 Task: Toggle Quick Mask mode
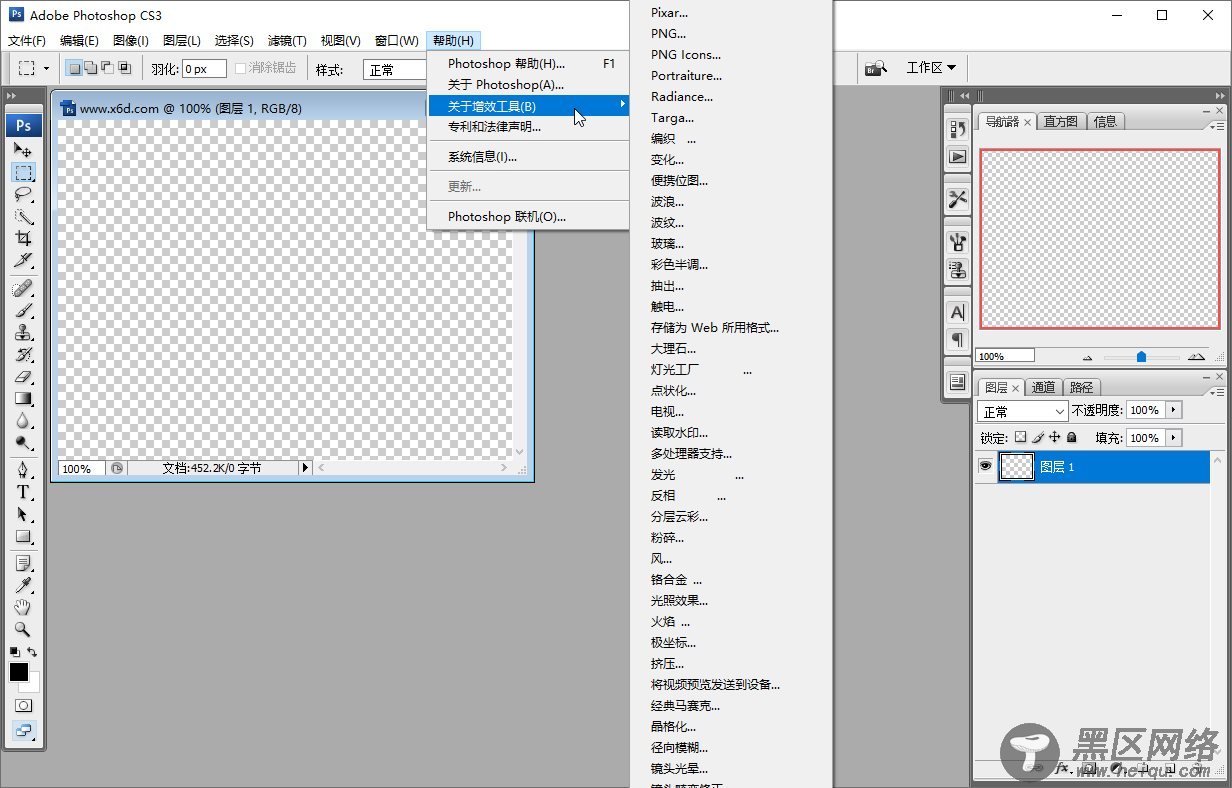click(23, 706)
